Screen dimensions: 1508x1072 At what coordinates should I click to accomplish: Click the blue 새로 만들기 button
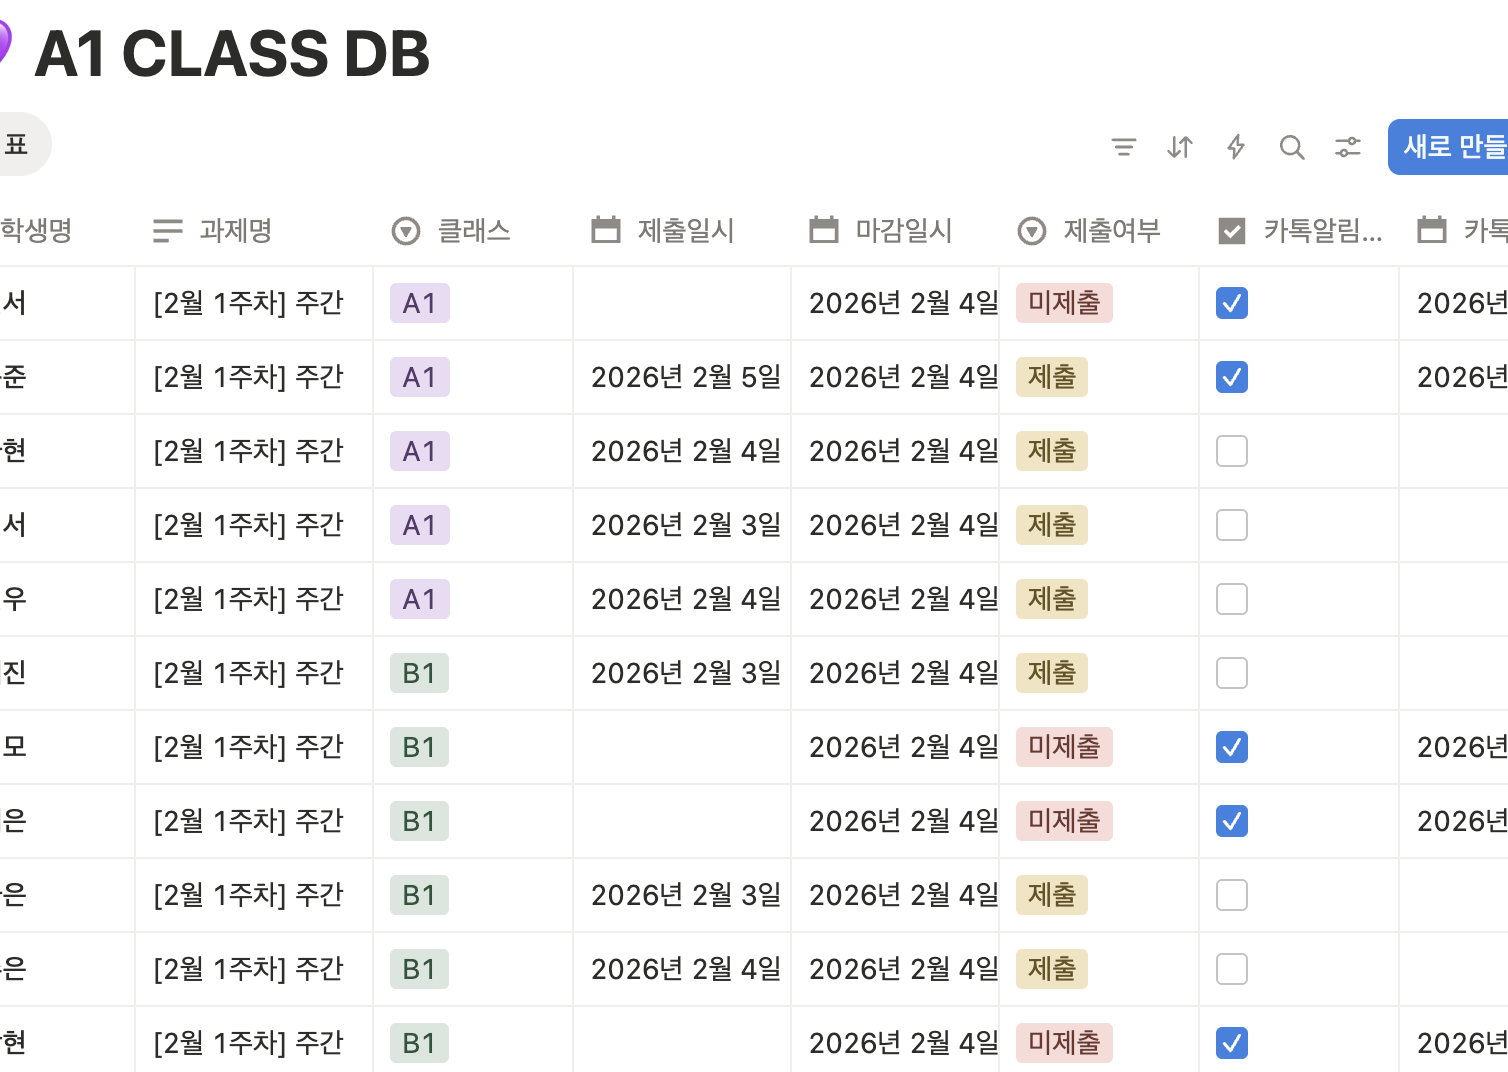(x=1452, y=147)
